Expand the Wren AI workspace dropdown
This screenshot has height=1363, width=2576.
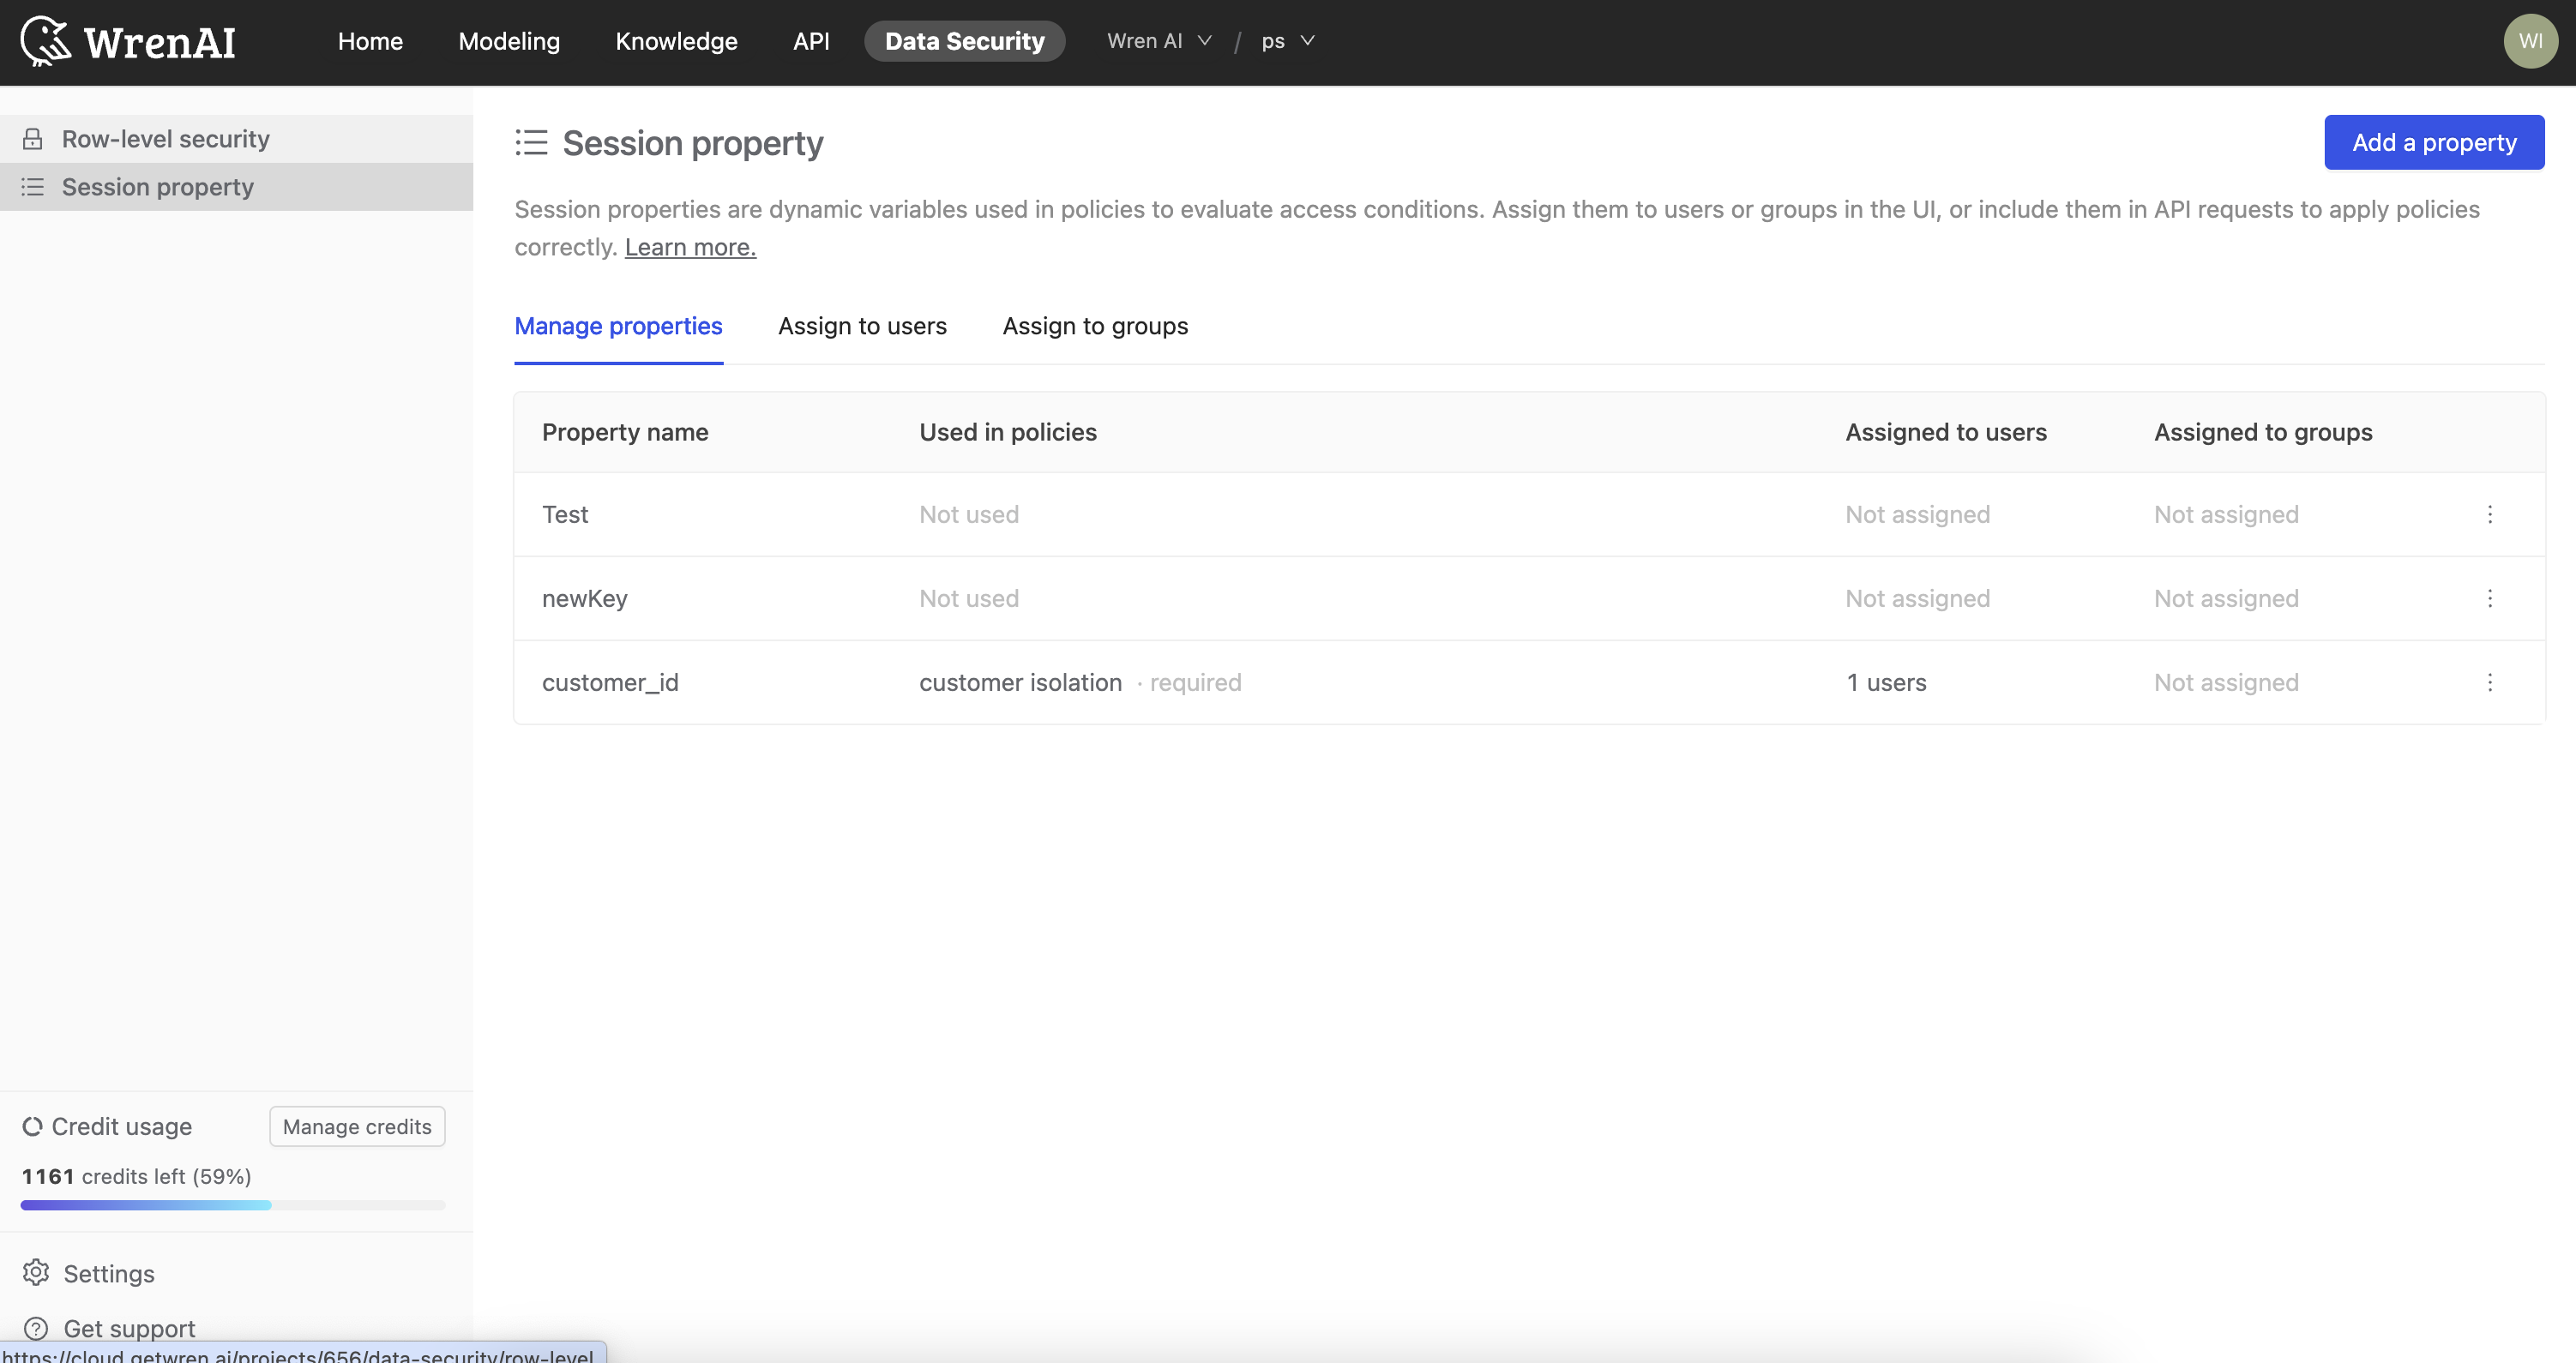coord(1159,41)
